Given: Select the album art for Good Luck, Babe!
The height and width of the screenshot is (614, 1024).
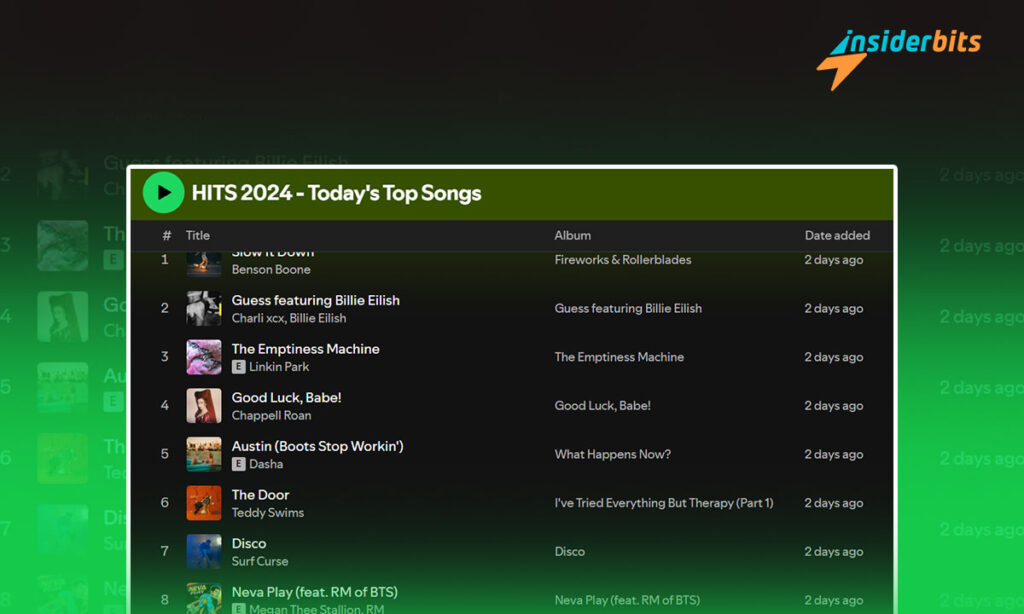Looking at the screenshot, I should [204, 405].
